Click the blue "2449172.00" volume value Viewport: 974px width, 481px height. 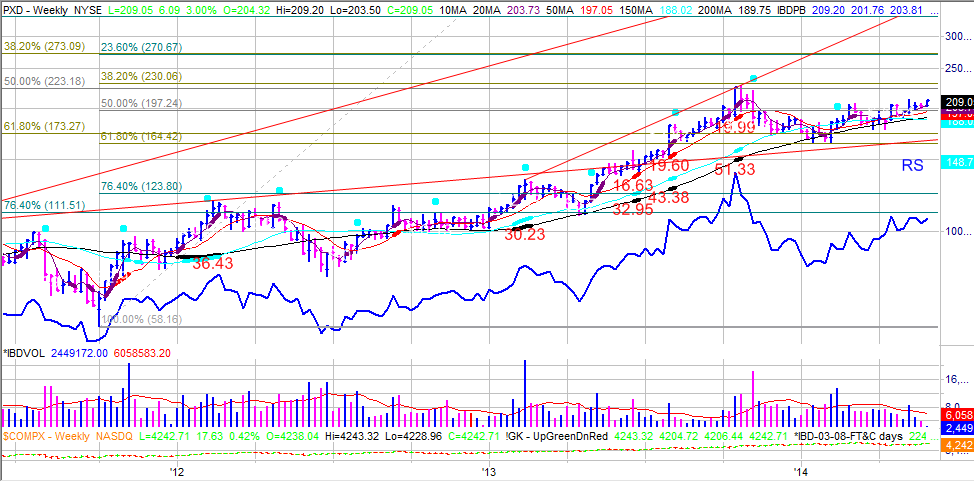point(81,353)
